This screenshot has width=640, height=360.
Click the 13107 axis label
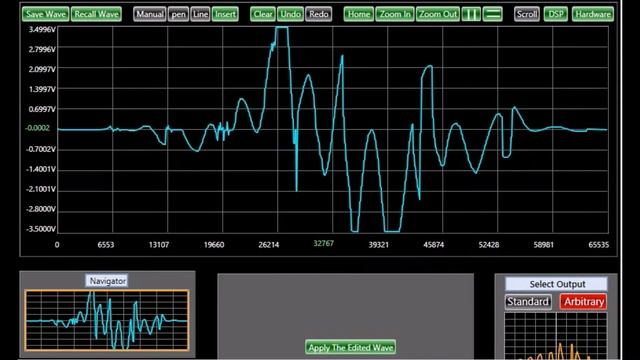click(x=159, y=245)
